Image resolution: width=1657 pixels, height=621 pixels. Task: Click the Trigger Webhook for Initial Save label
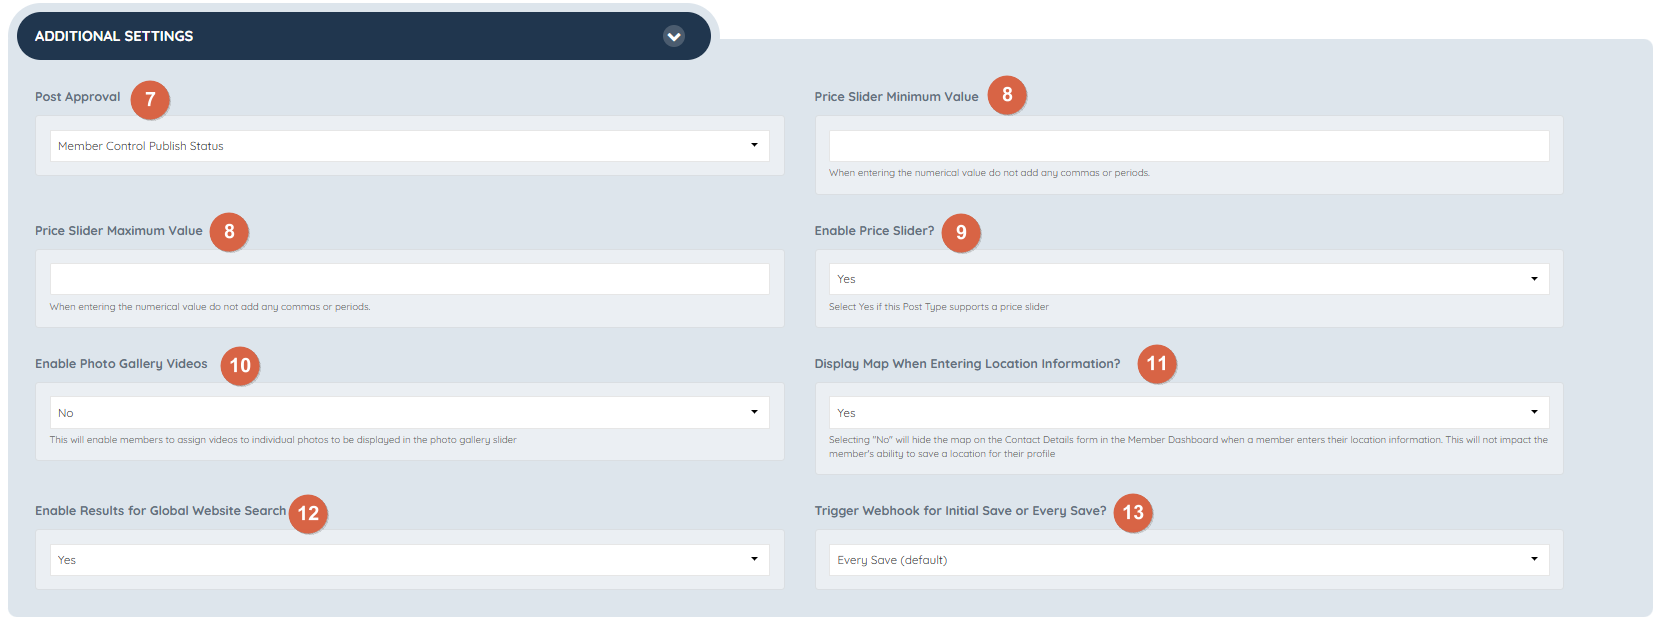tap(960, 511)
